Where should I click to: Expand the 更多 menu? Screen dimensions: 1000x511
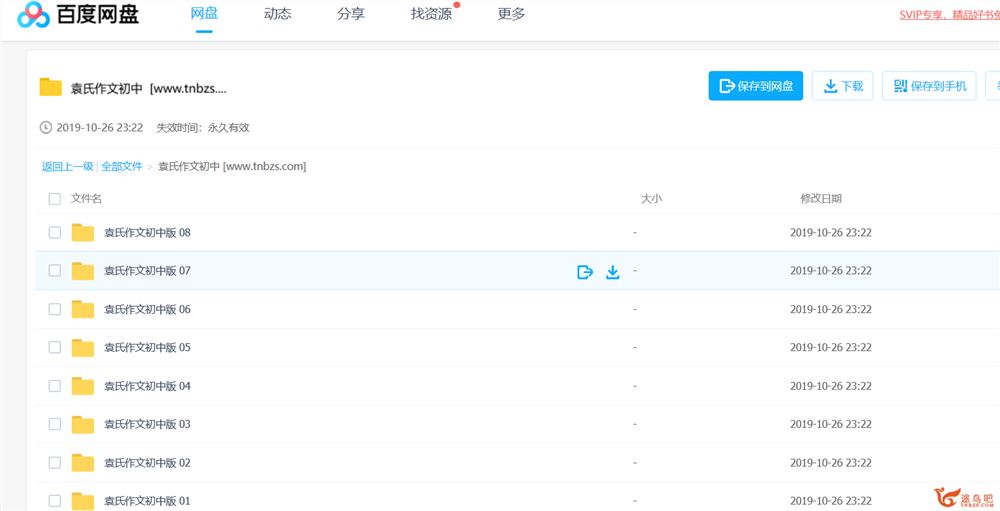[511, 14]
